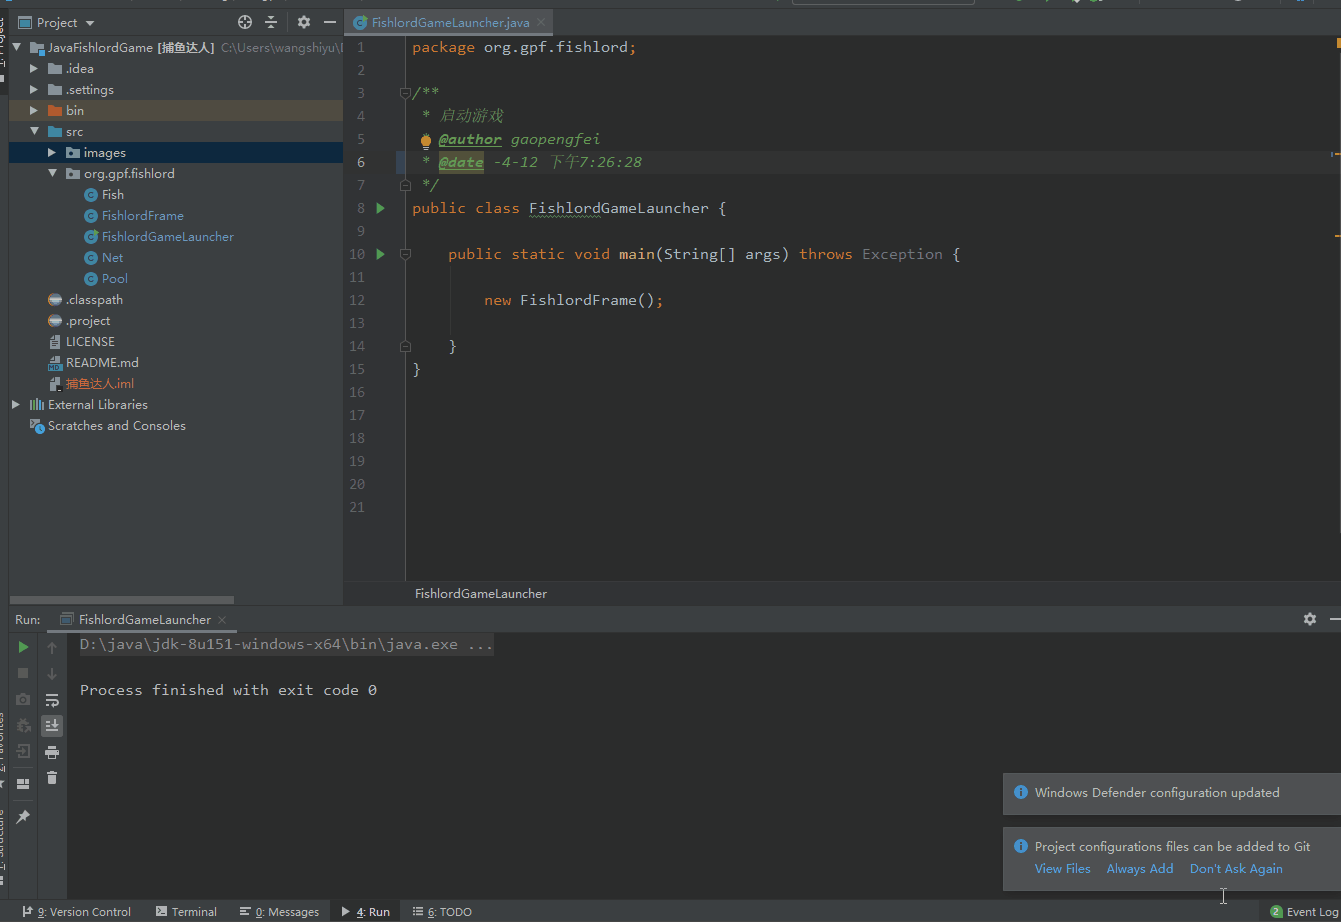Select the Net class in tree

(x=112, y=257)
